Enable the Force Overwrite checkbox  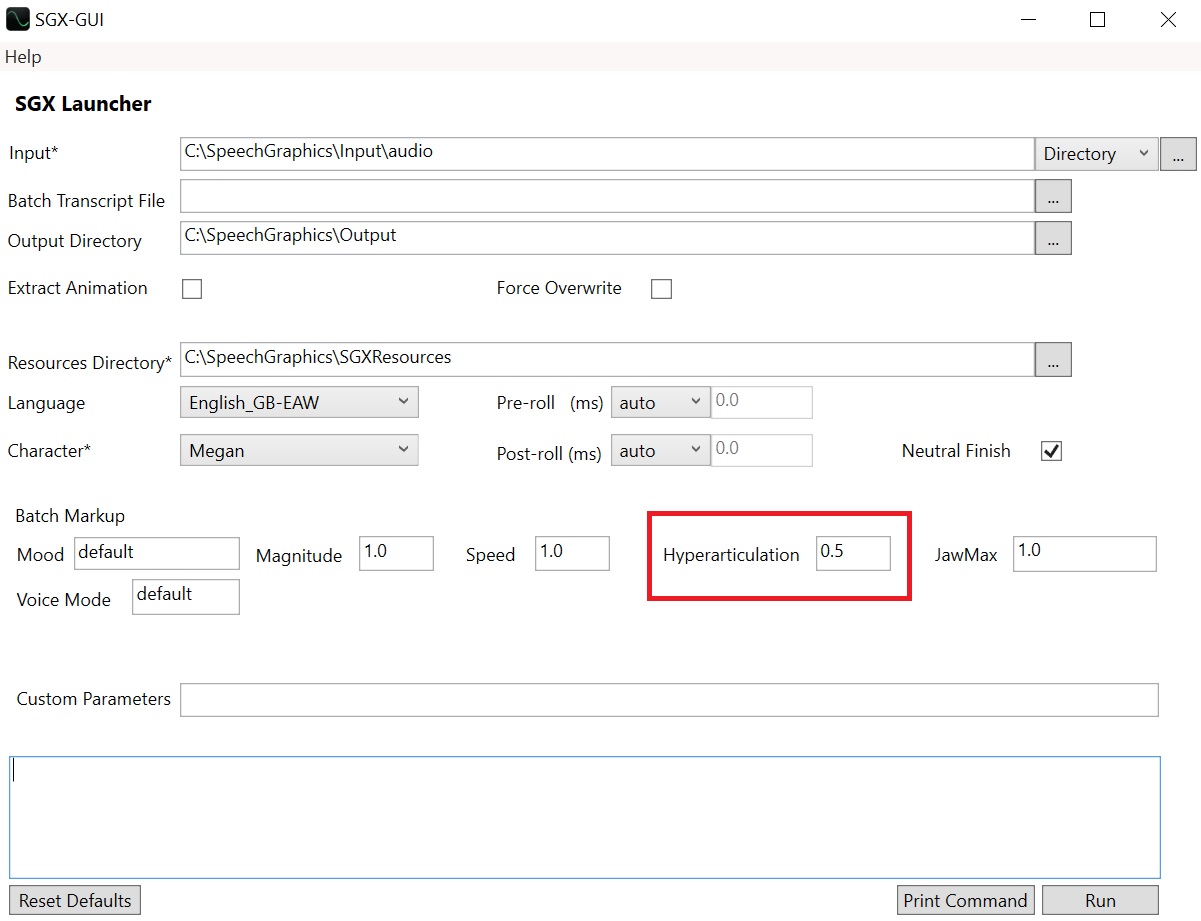coord(661,289)
